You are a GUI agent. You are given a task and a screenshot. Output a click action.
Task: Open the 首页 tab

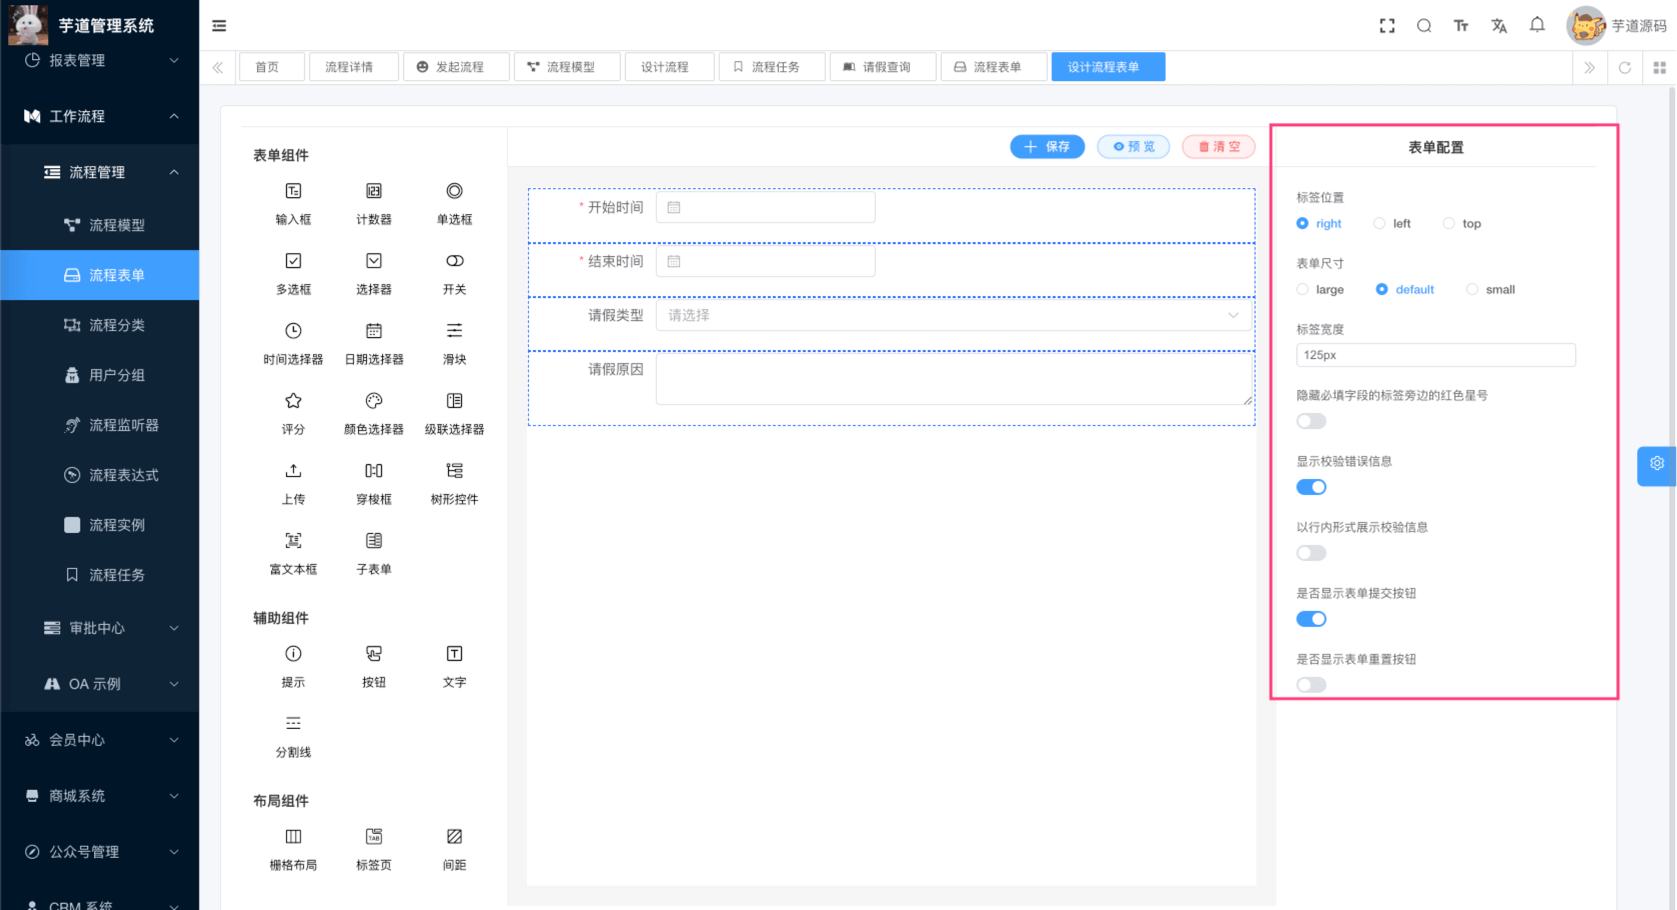271,66
